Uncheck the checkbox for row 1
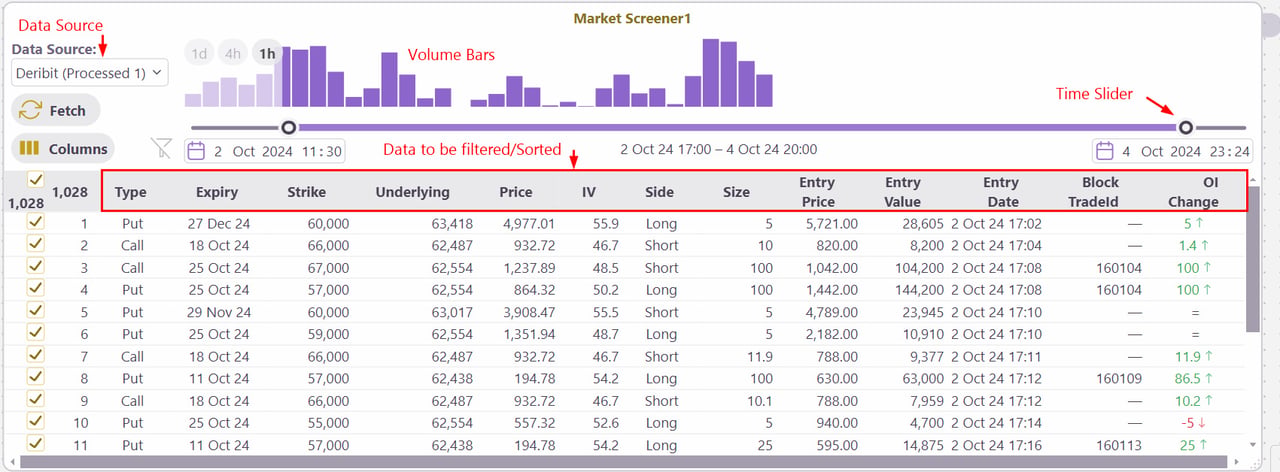Screen dimensions: 1280x472 click(x=36, y=223)
